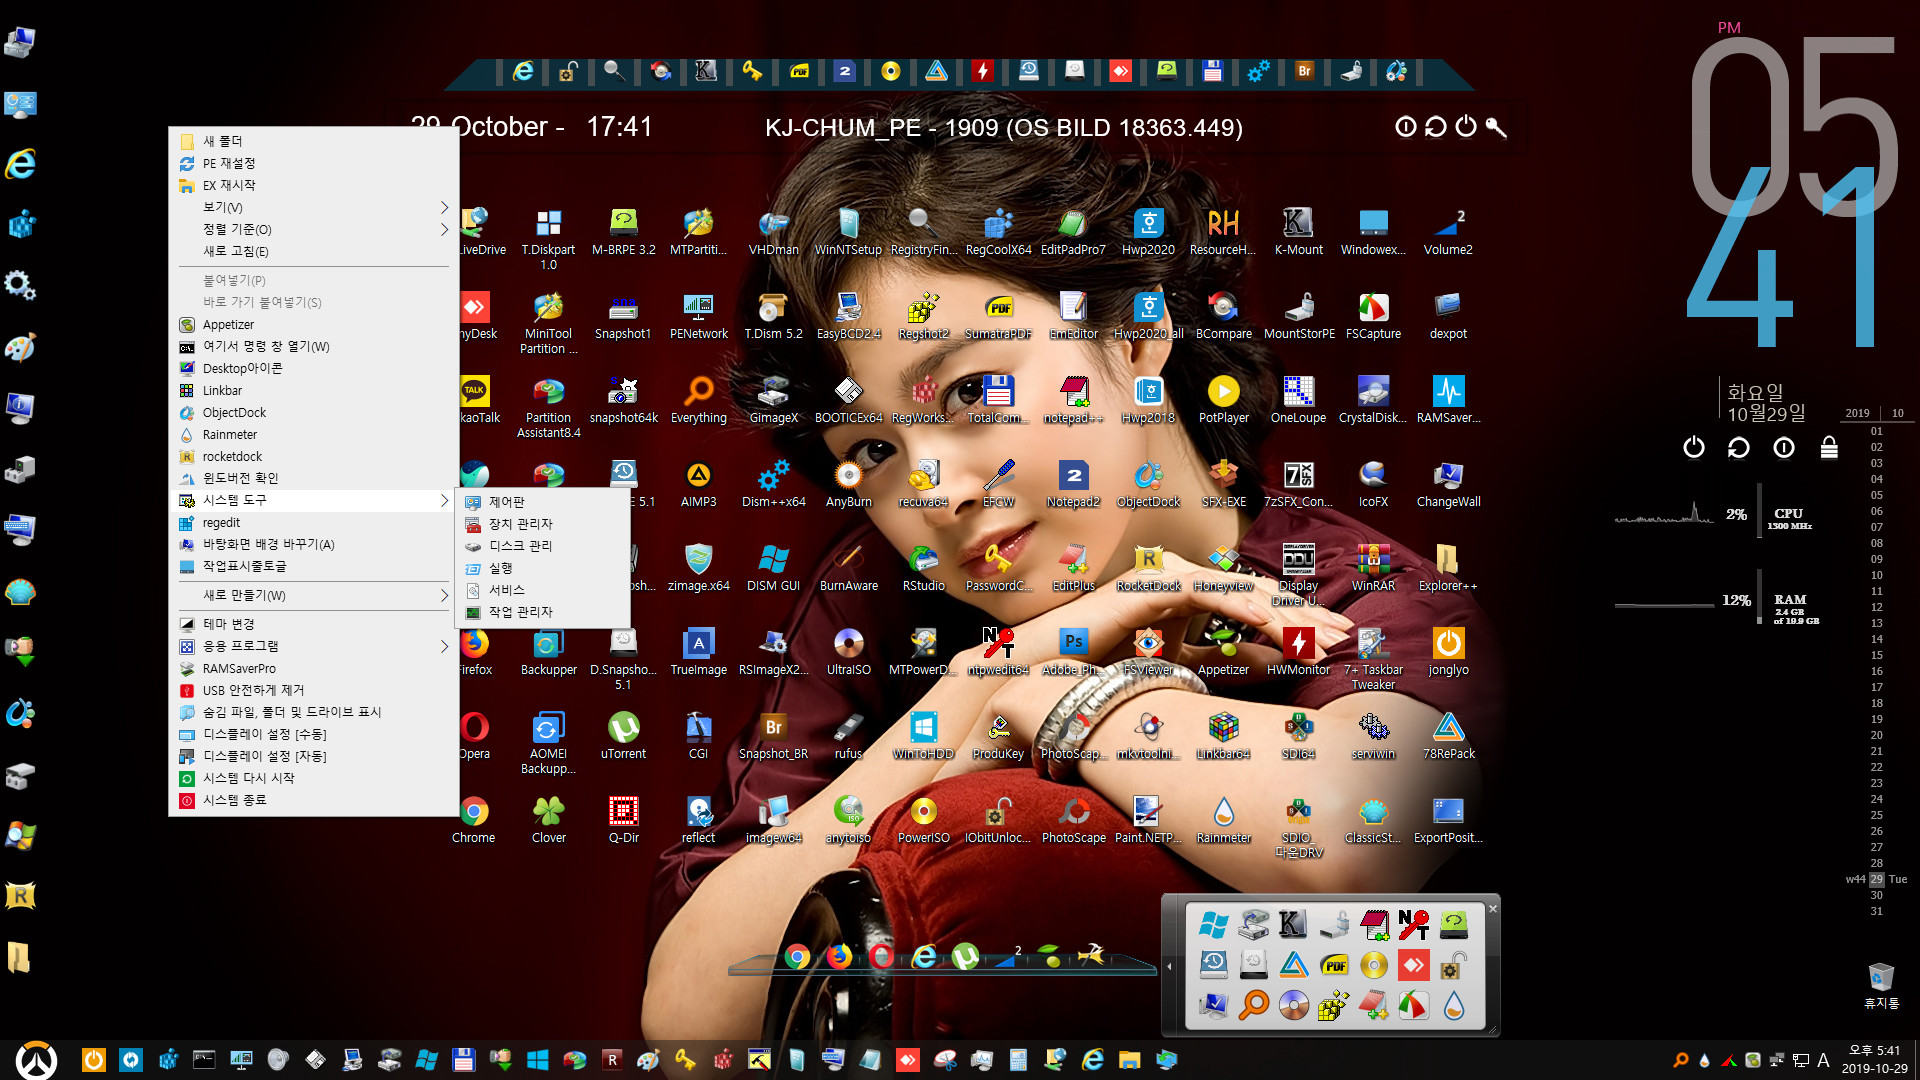
Task: Toggle 작업표시줄토글 menu entry
Action: (x=314, y=566)
